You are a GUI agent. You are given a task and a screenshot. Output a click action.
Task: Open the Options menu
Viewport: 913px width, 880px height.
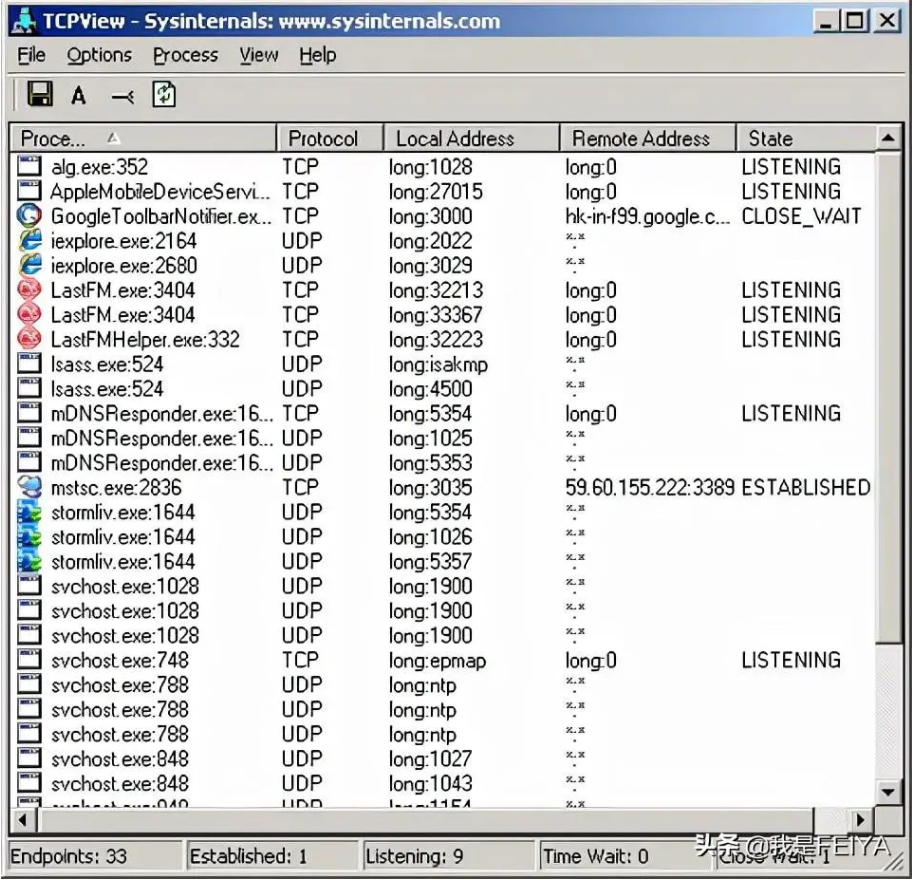coord(99,55)
